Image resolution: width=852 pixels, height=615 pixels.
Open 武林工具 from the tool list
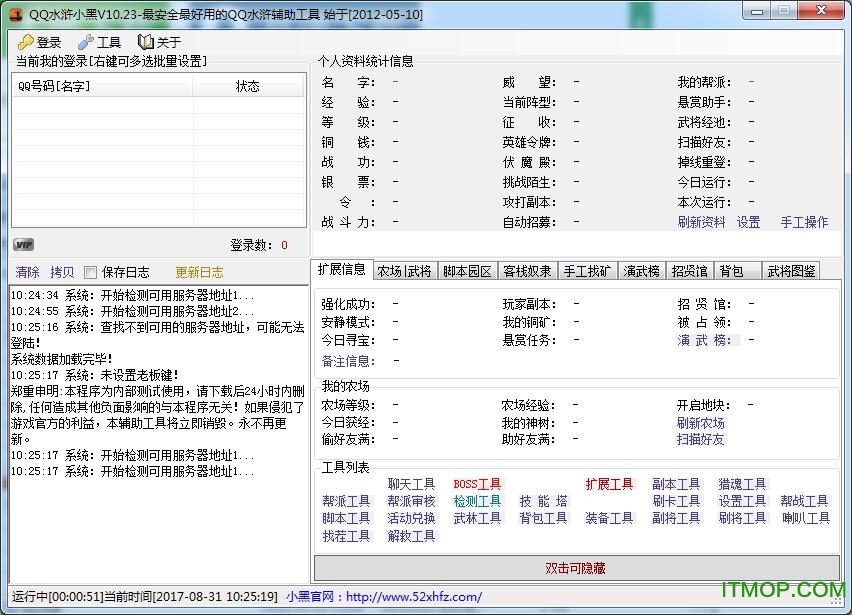pyautogui.click(x=477, y=518)
